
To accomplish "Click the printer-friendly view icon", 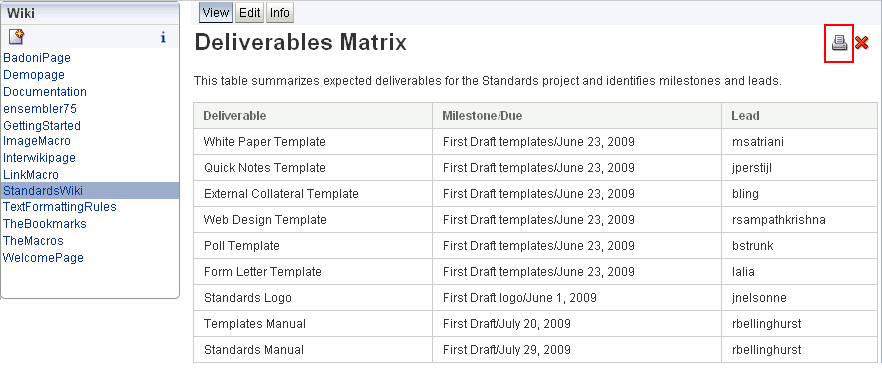I will coord(839,43).
